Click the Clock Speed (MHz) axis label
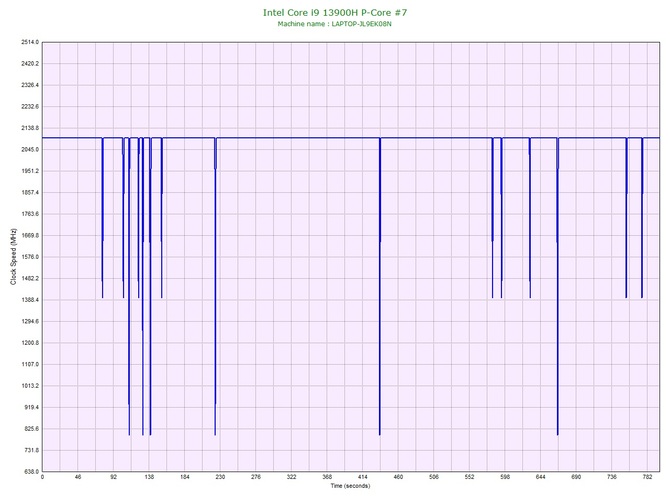This screenshot has width=670, height=503. (x=13, y=256)
